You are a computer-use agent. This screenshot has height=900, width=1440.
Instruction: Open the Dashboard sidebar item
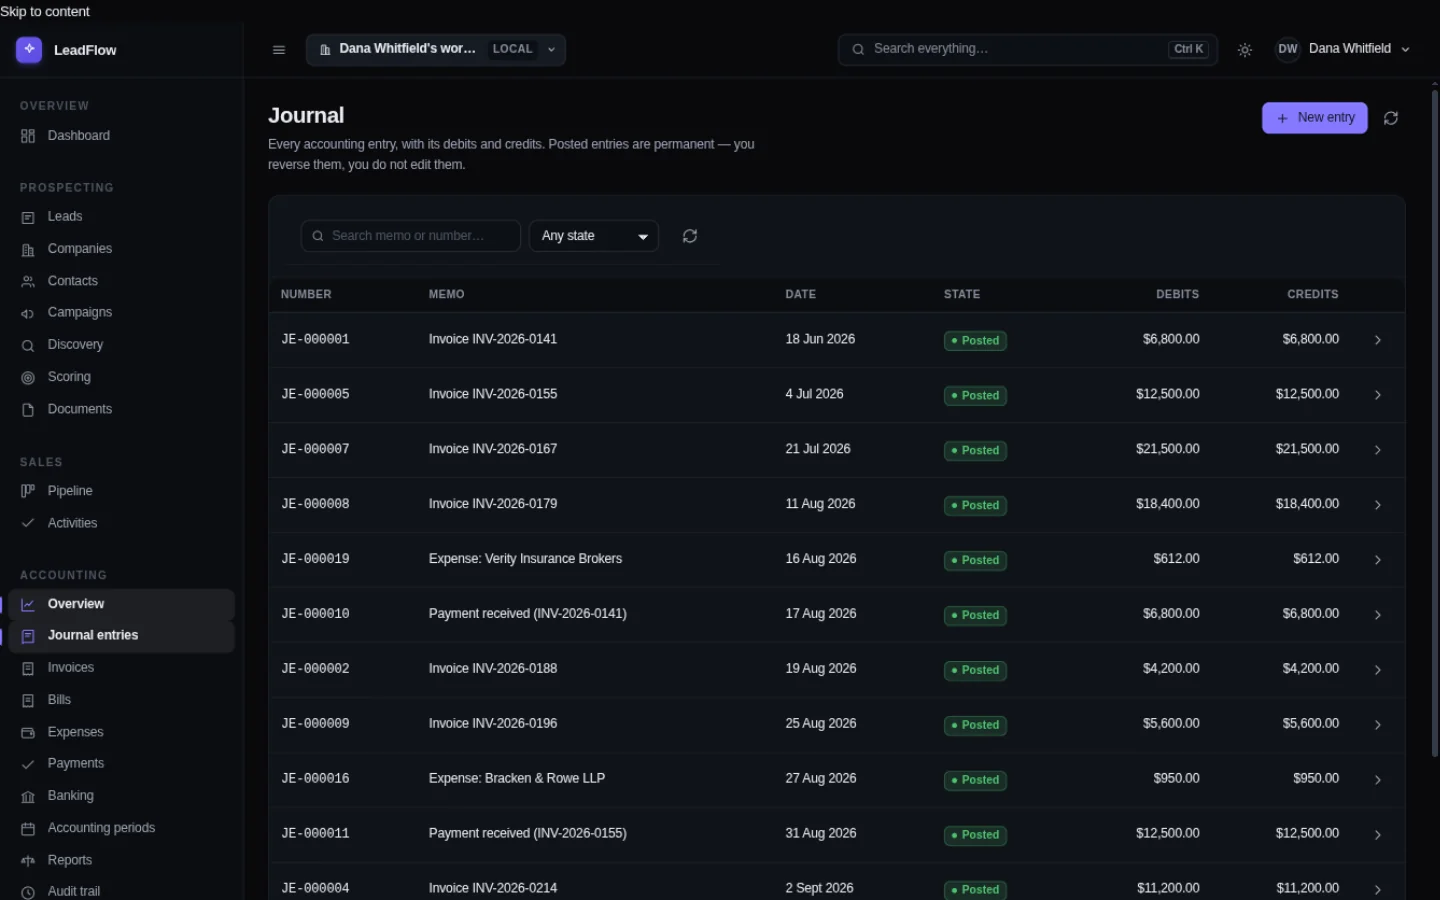[120, 136]
